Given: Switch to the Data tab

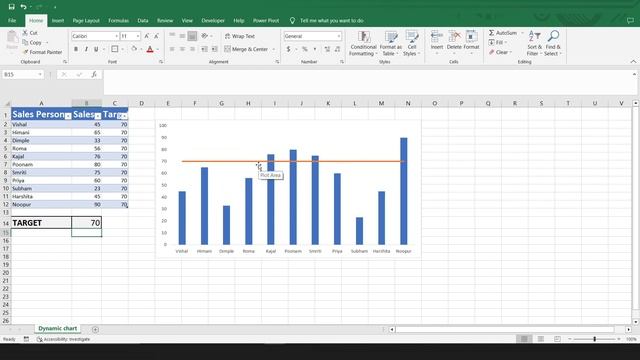Looking at the screenshot, I should click(x=143, y=20).
